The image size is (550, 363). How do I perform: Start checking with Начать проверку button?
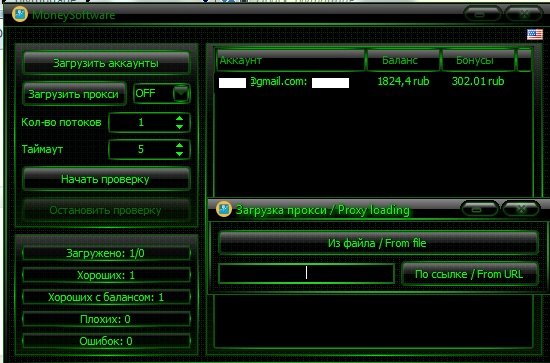pos(106,179)
